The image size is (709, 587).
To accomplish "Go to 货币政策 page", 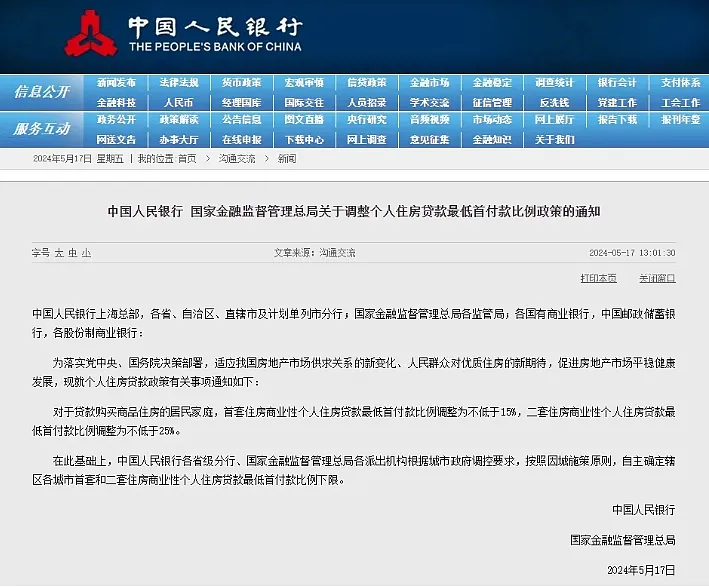I will 241,83.
